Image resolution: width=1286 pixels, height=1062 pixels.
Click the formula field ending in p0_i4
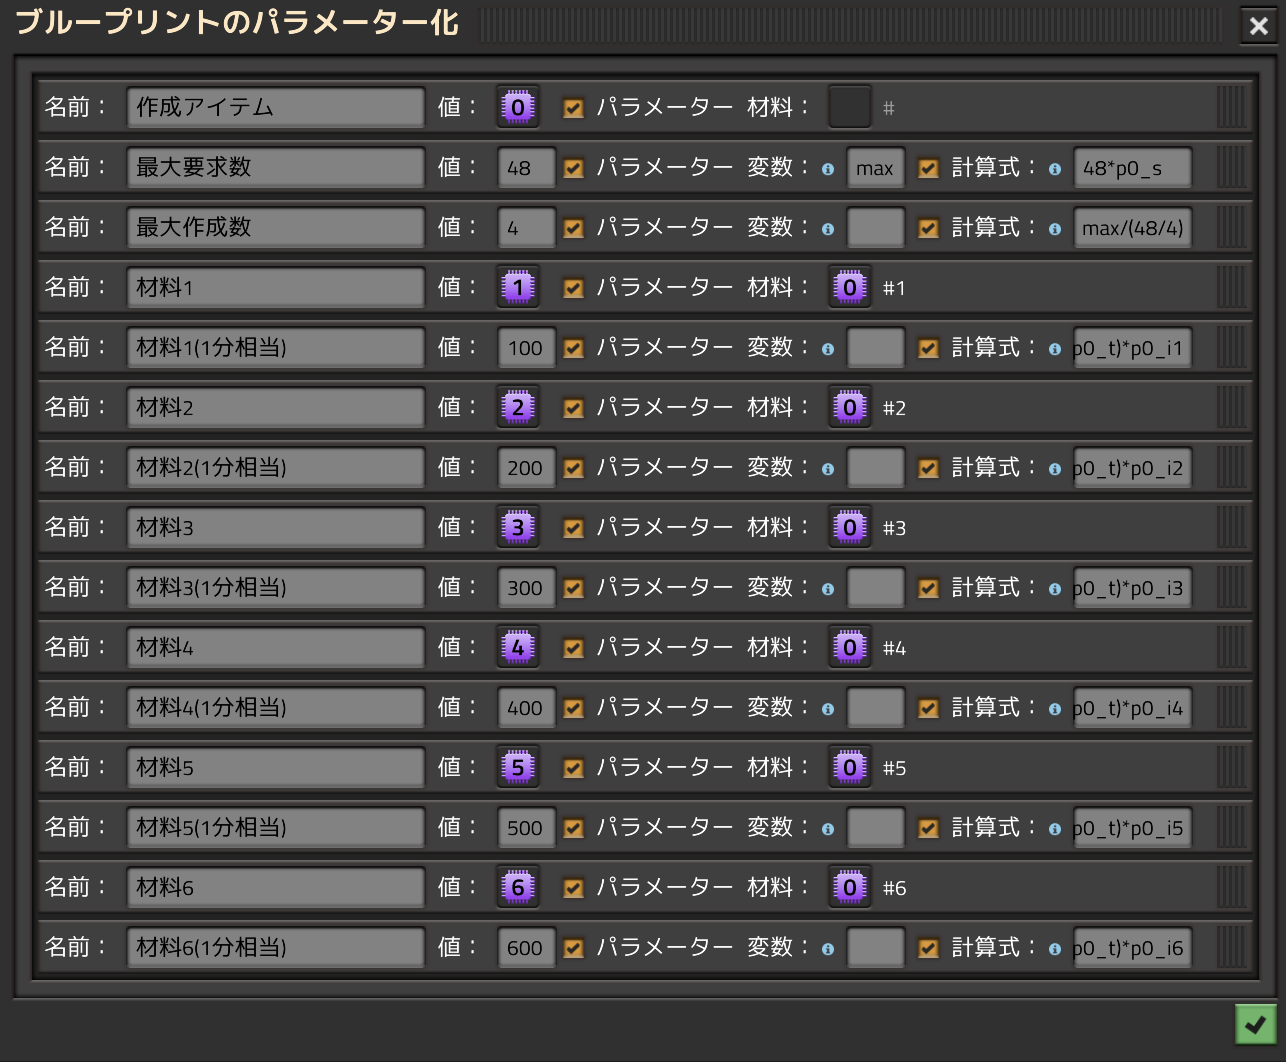point(1133,708)
